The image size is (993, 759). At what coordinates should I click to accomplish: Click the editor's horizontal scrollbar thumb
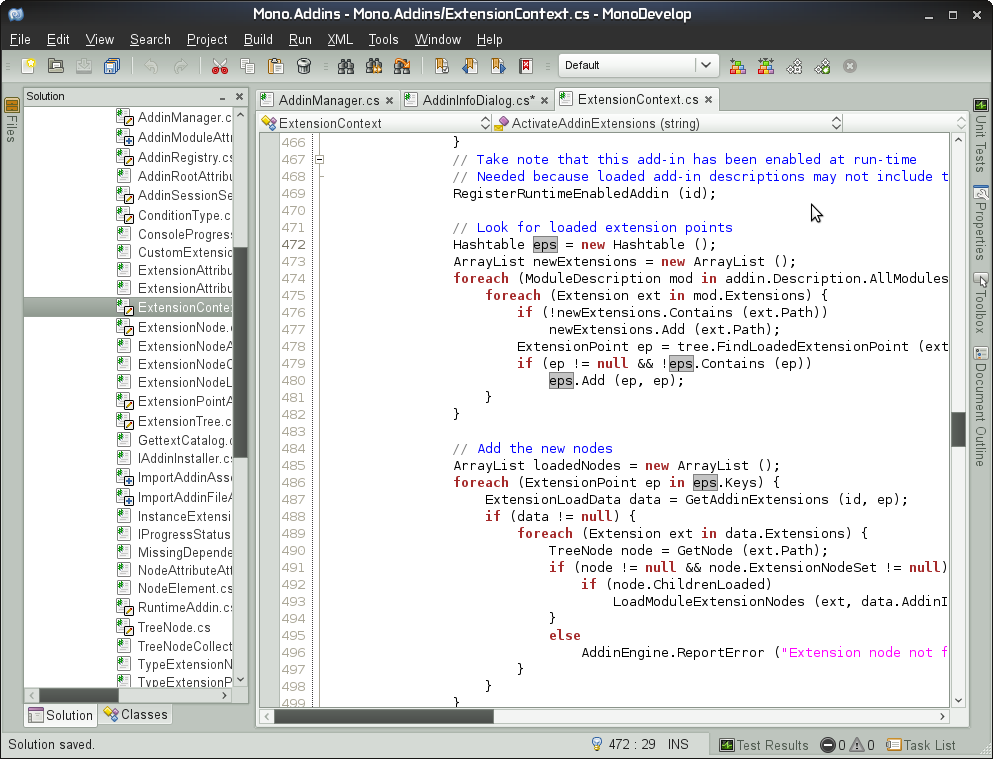384,716
